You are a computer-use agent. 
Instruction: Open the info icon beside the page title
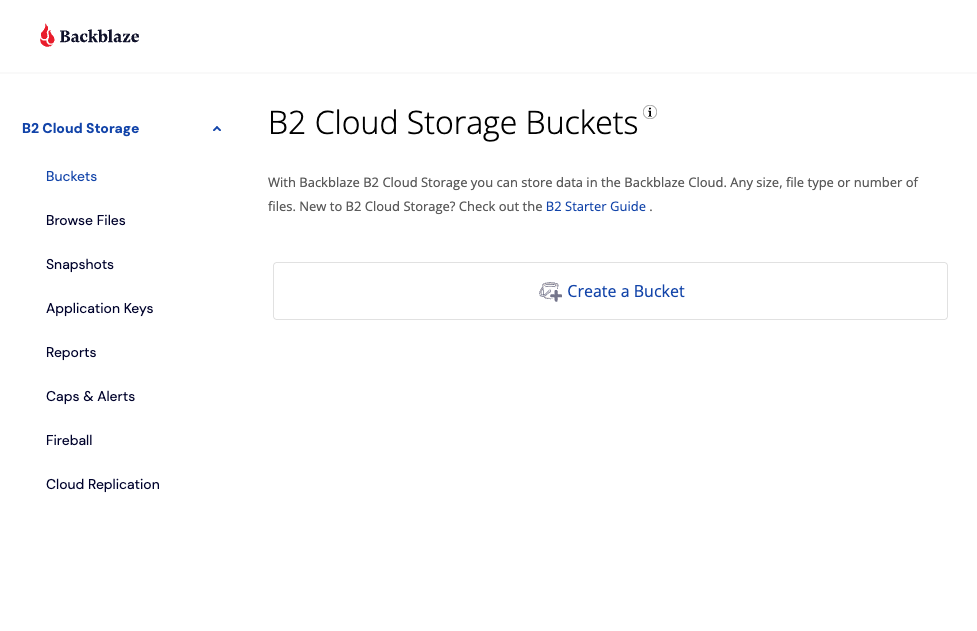coord(650,112)
